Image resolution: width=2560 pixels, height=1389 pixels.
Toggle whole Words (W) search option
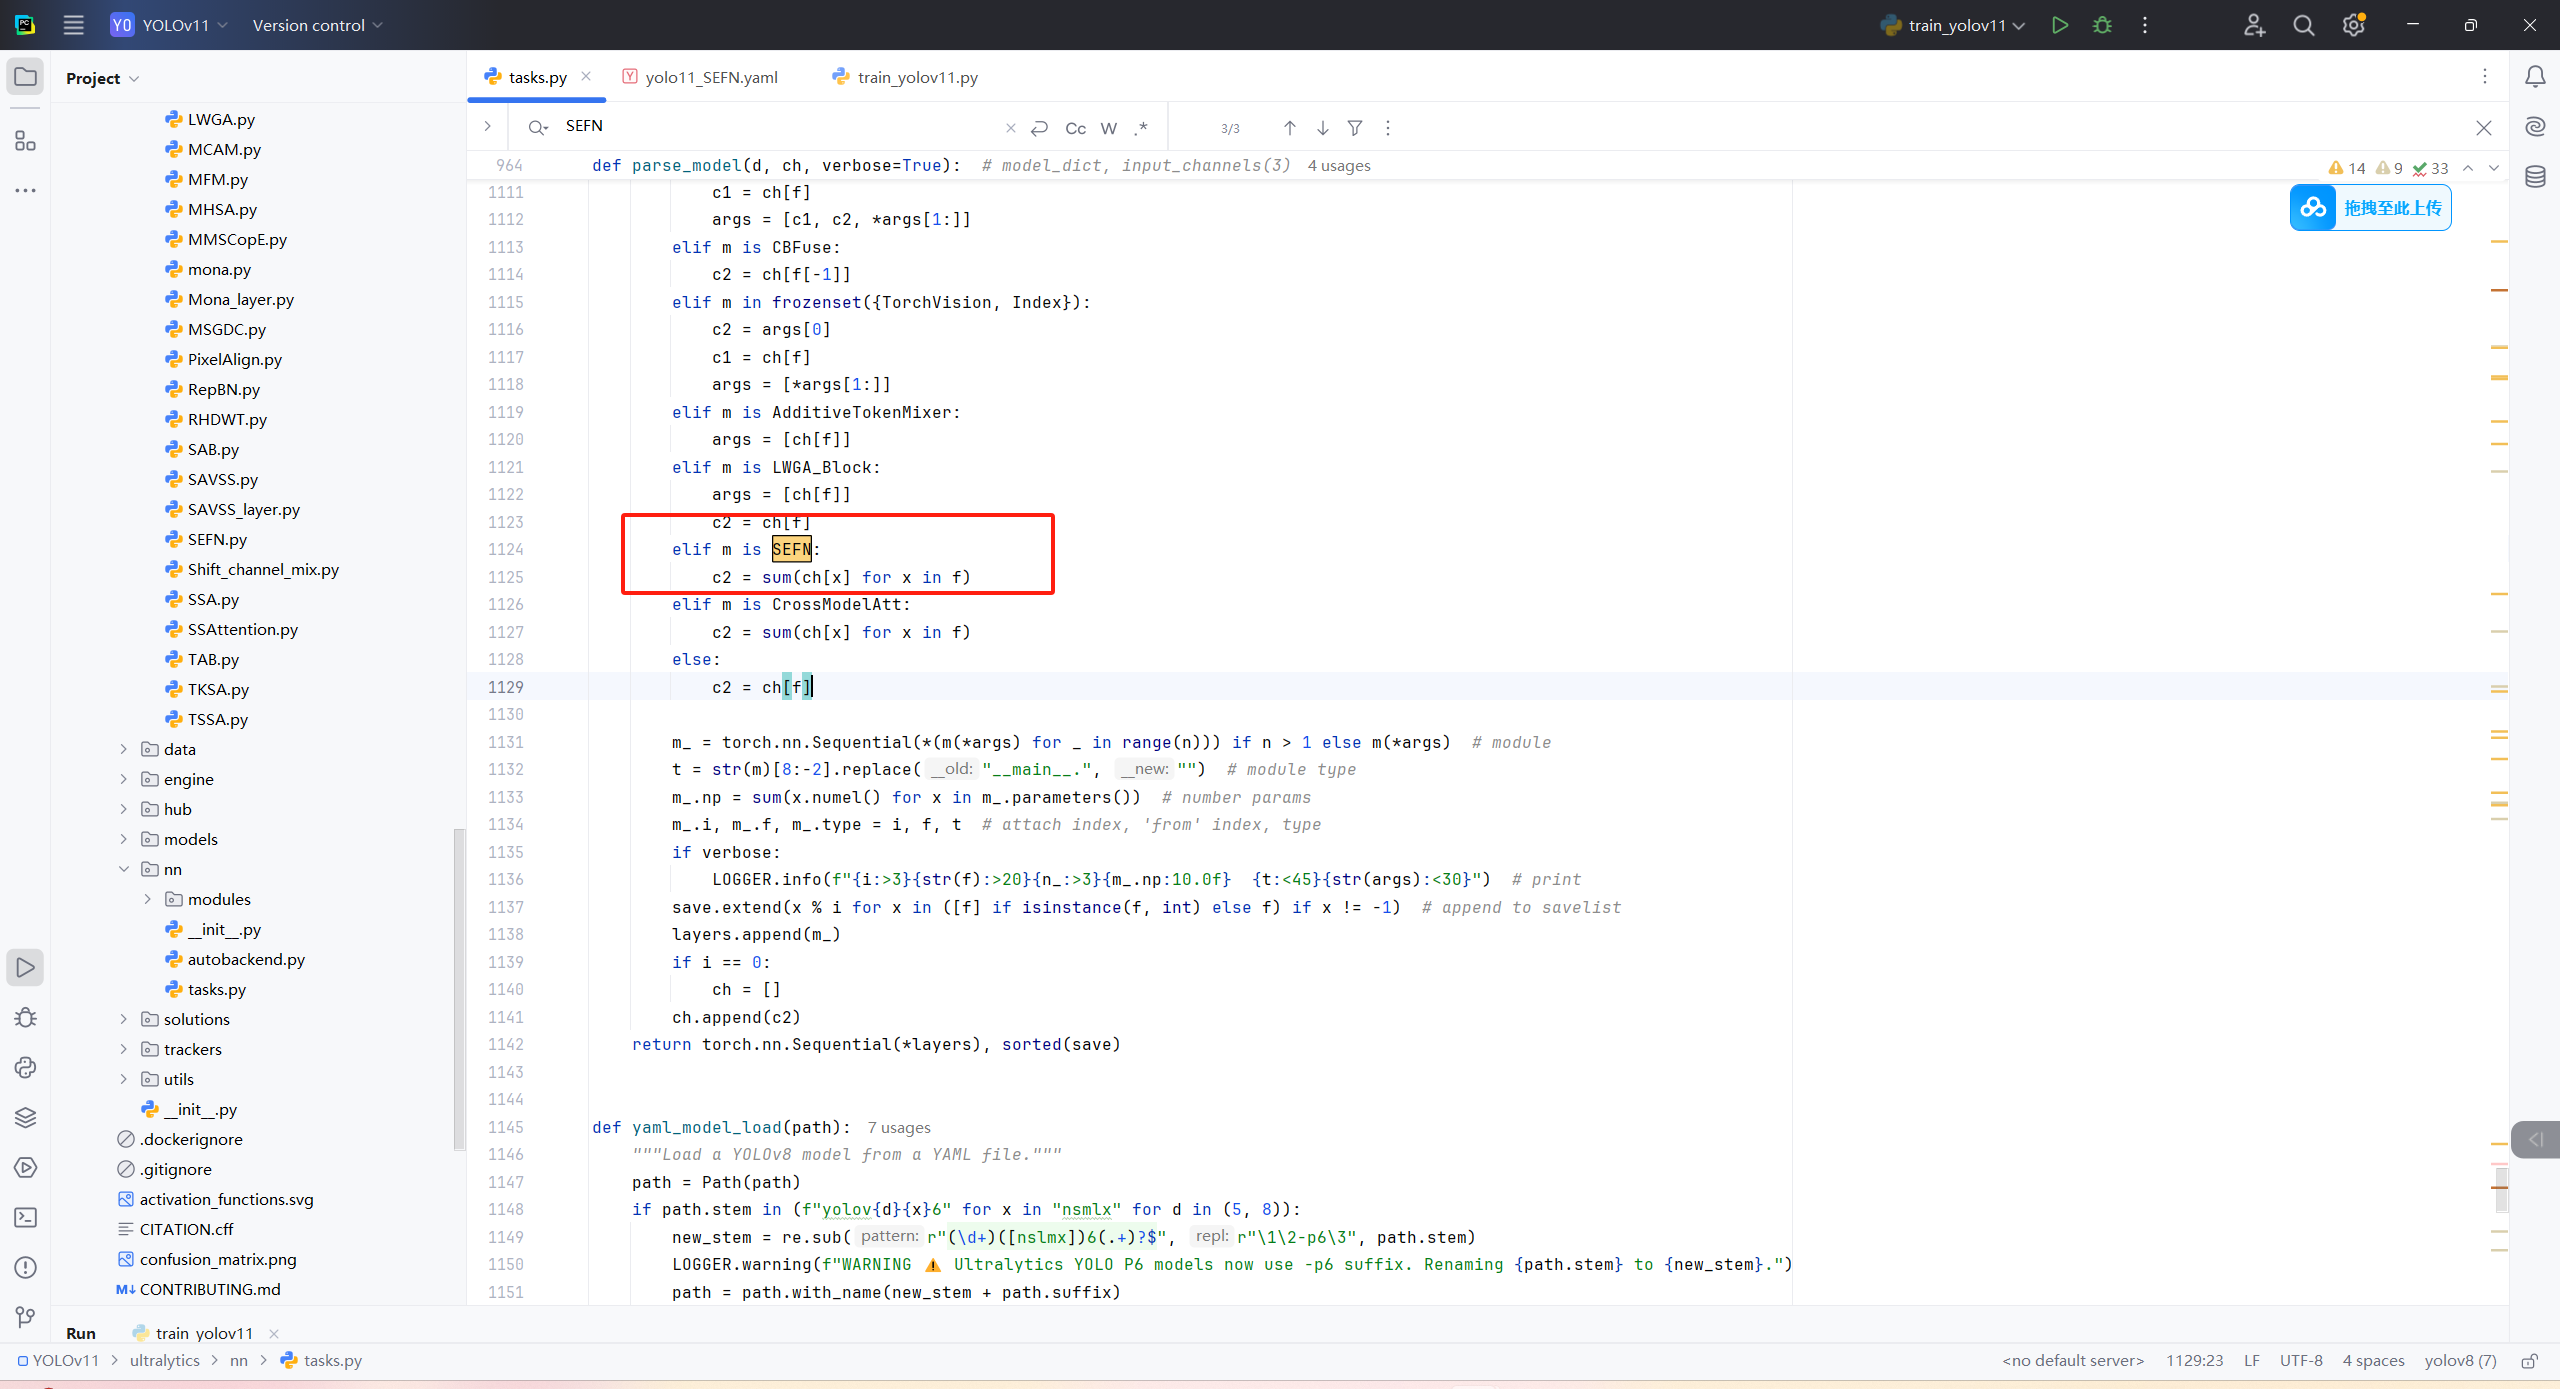tap(1108, 128)
